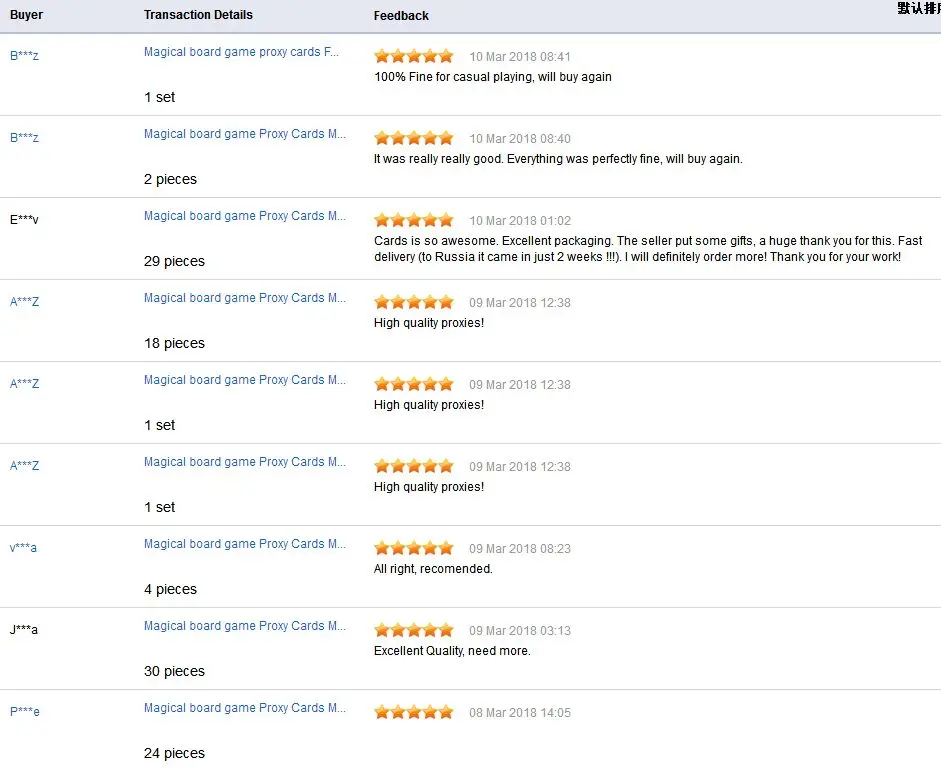Click star rating on J***a's review
Viewport: 941px width, 769px height.
click(413, 630)
